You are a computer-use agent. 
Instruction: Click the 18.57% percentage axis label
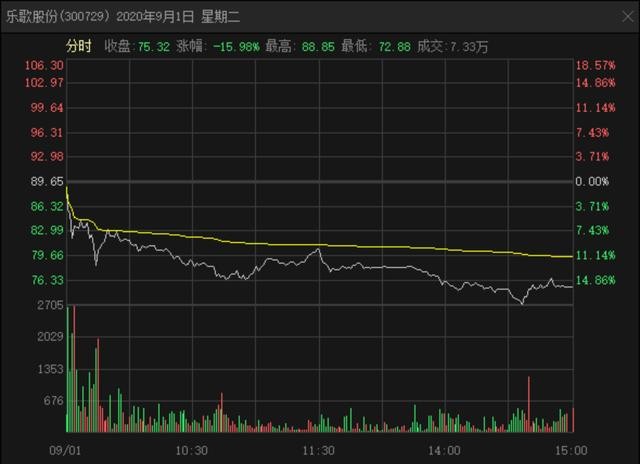595,65
